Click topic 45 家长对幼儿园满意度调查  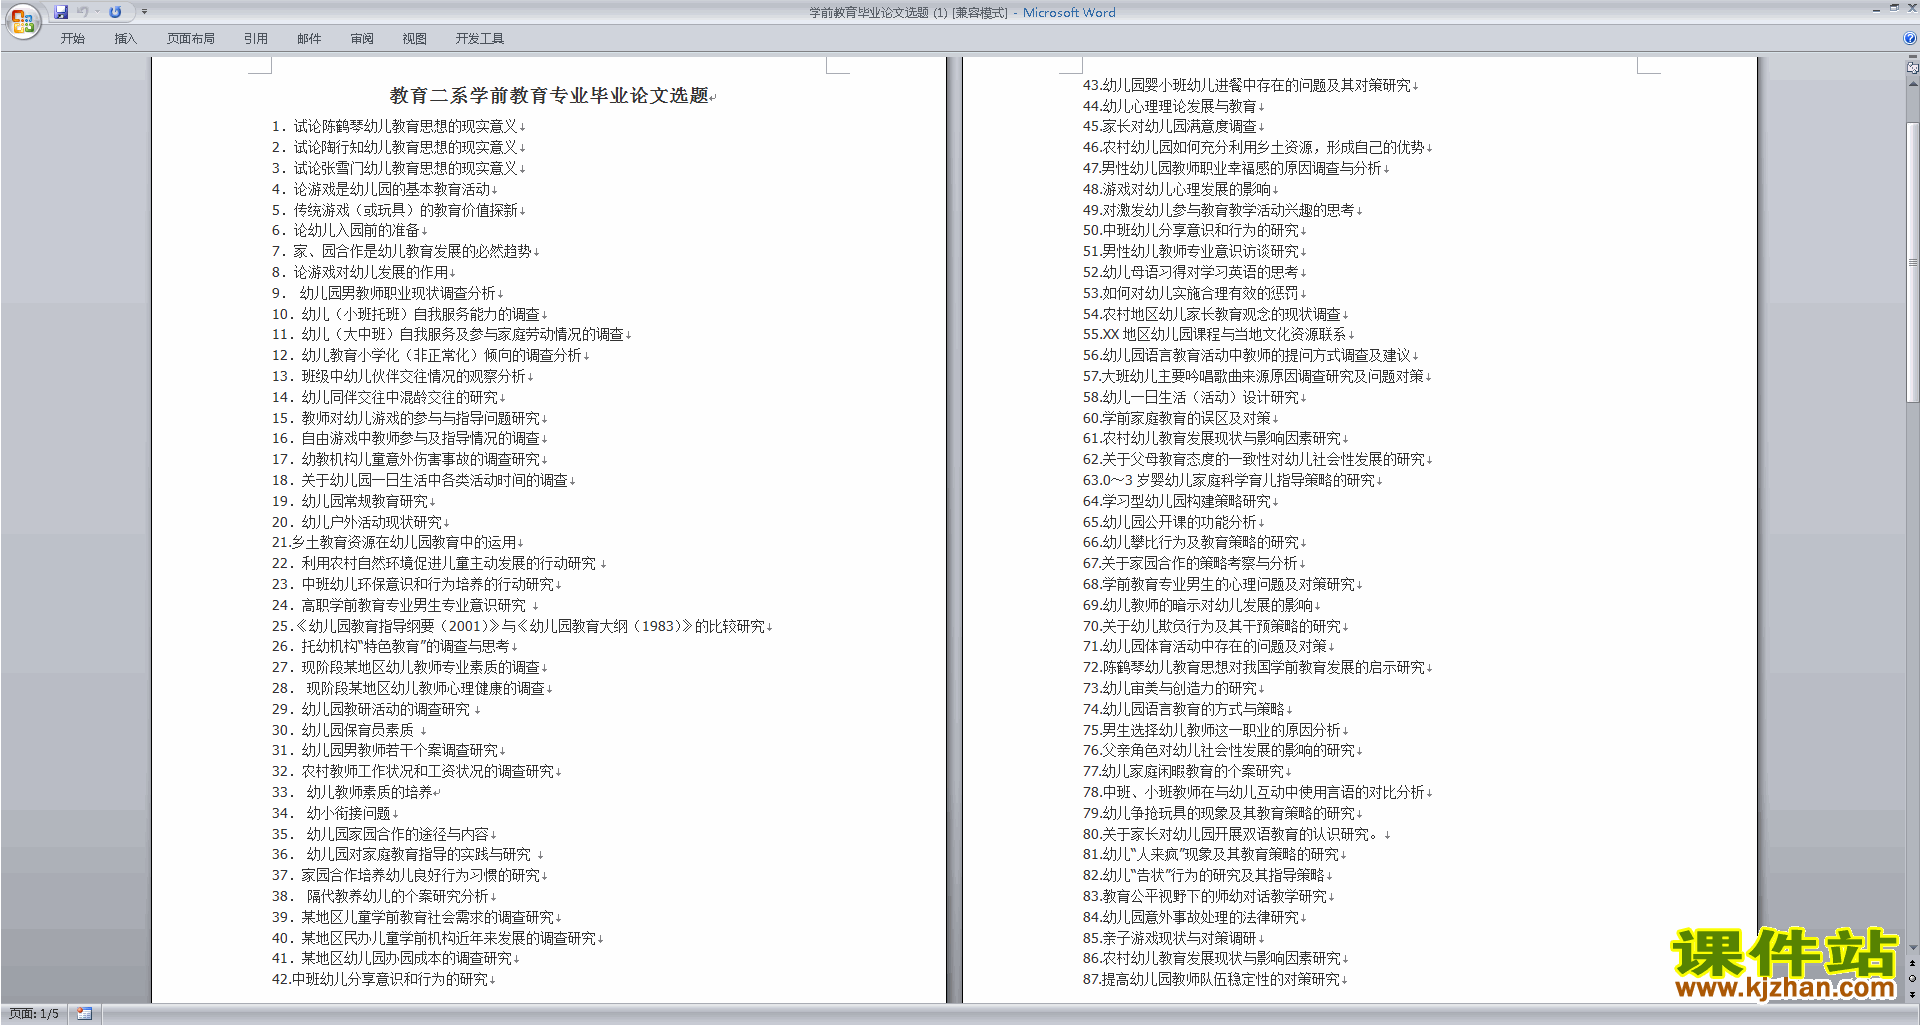pos(1170,127)
